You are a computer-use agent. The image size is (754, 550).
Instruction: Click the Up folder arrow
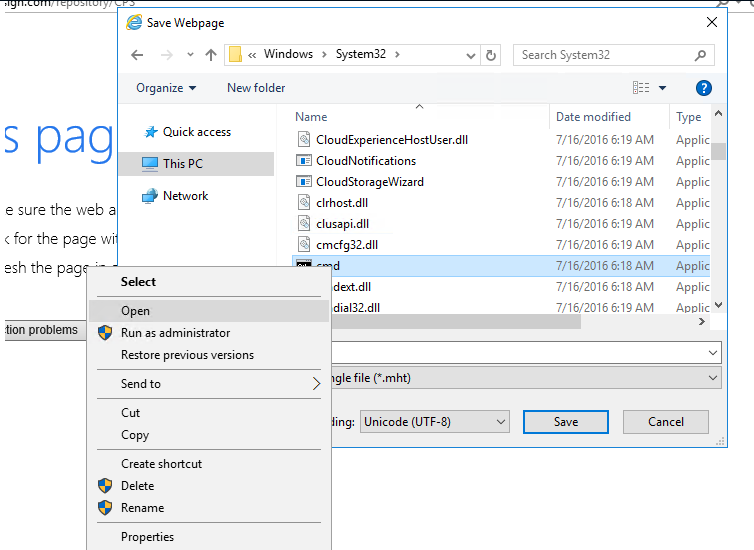coord(210,55)
